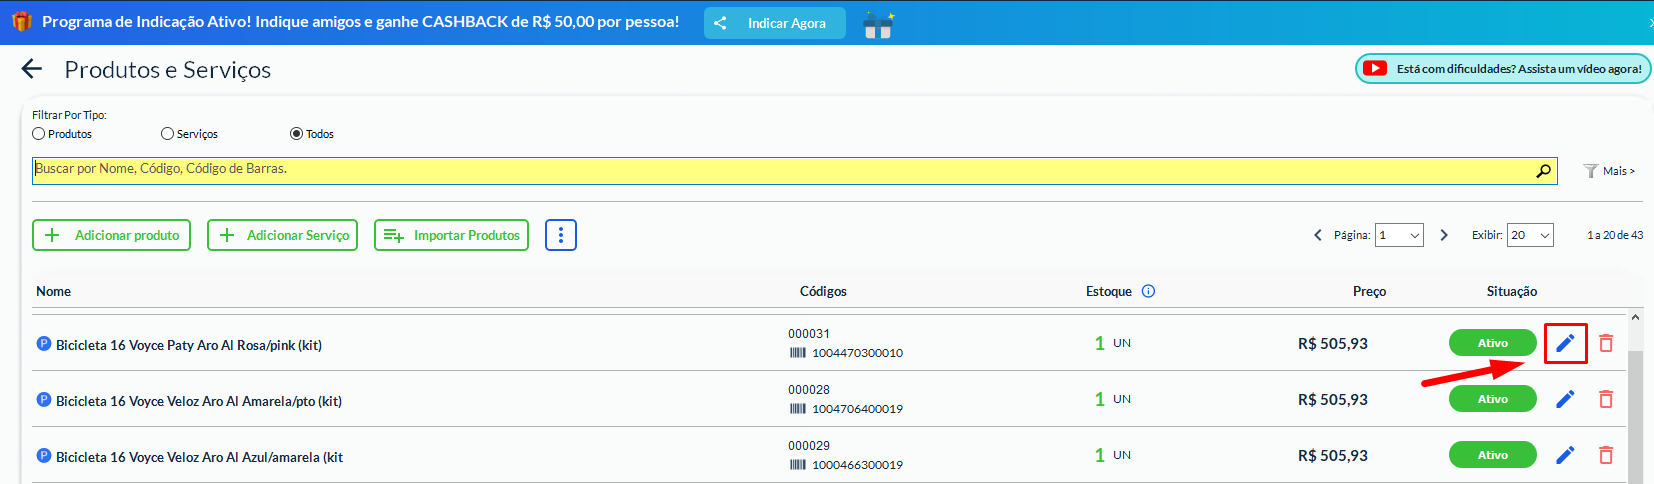
Task: Click the Importar Produtos button
Action: tap(451, 235)
